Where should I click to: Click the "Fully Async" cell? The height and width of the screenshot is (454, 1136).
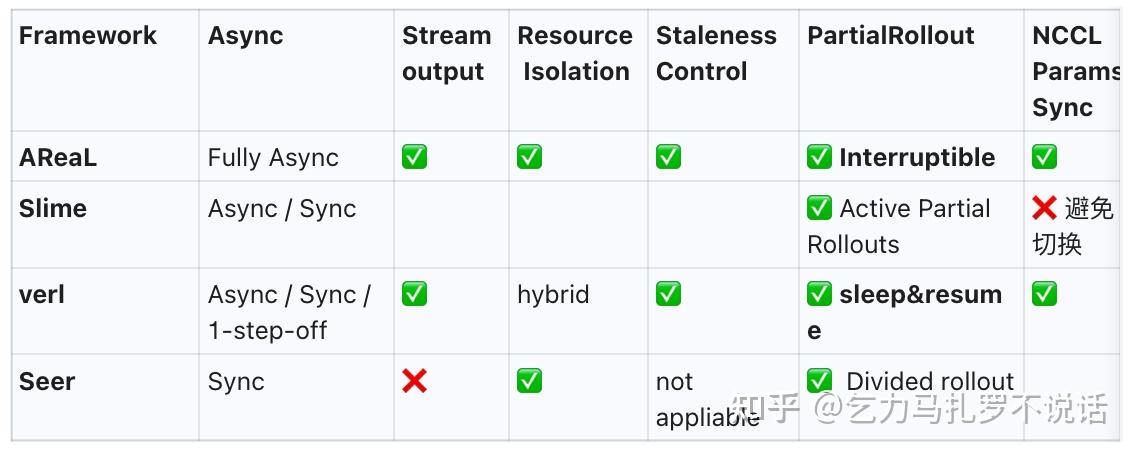tap(273, 157)
